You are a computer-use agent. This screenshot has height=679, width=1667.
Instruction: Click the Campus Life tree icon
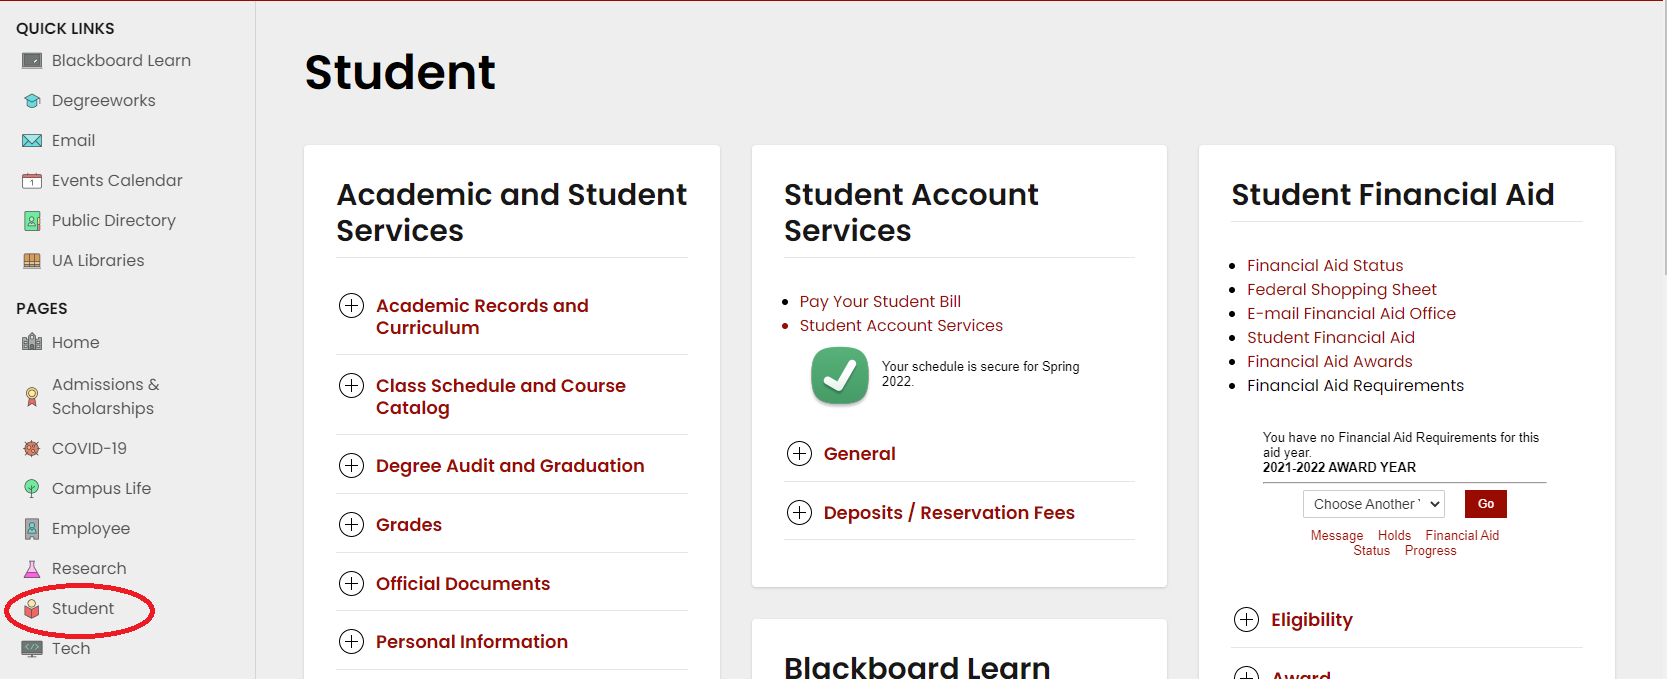tap(32, 489)
